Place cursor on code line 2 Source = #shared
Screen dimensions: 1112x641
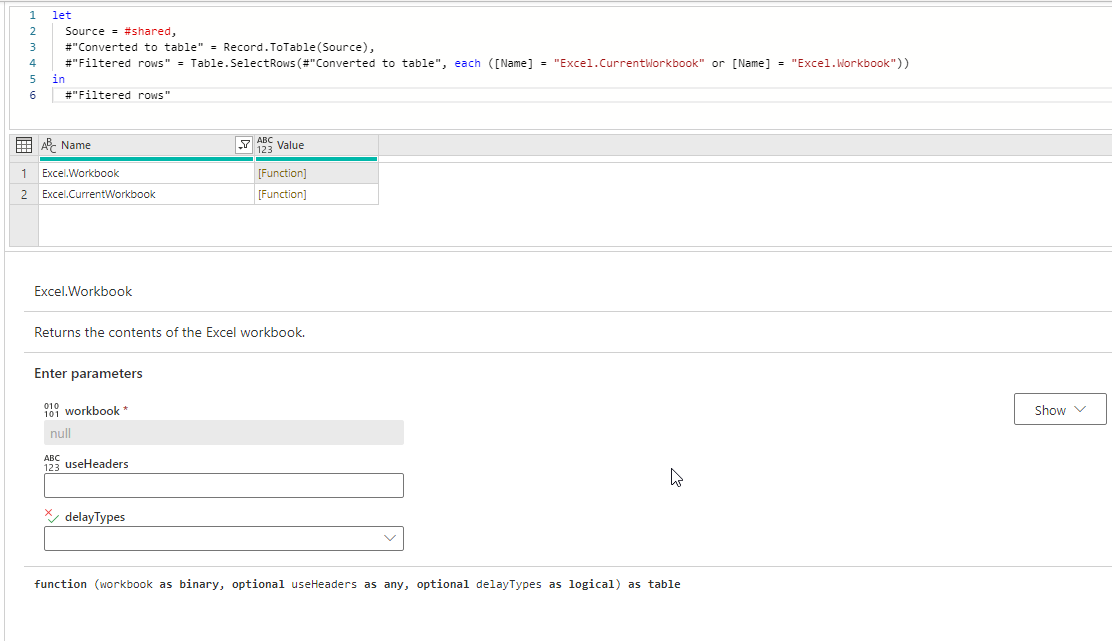tap(121, 31)
